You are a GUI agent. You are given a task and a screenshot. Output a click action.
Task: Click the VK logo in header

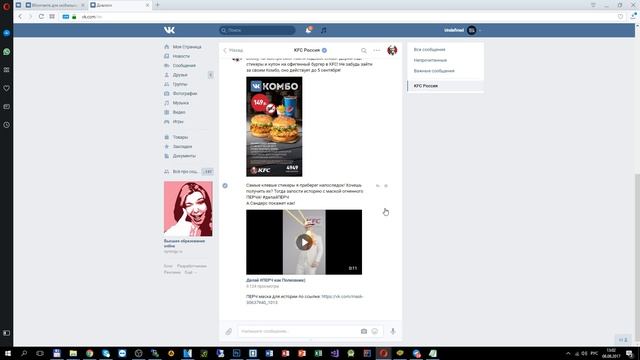click(169, 30)
